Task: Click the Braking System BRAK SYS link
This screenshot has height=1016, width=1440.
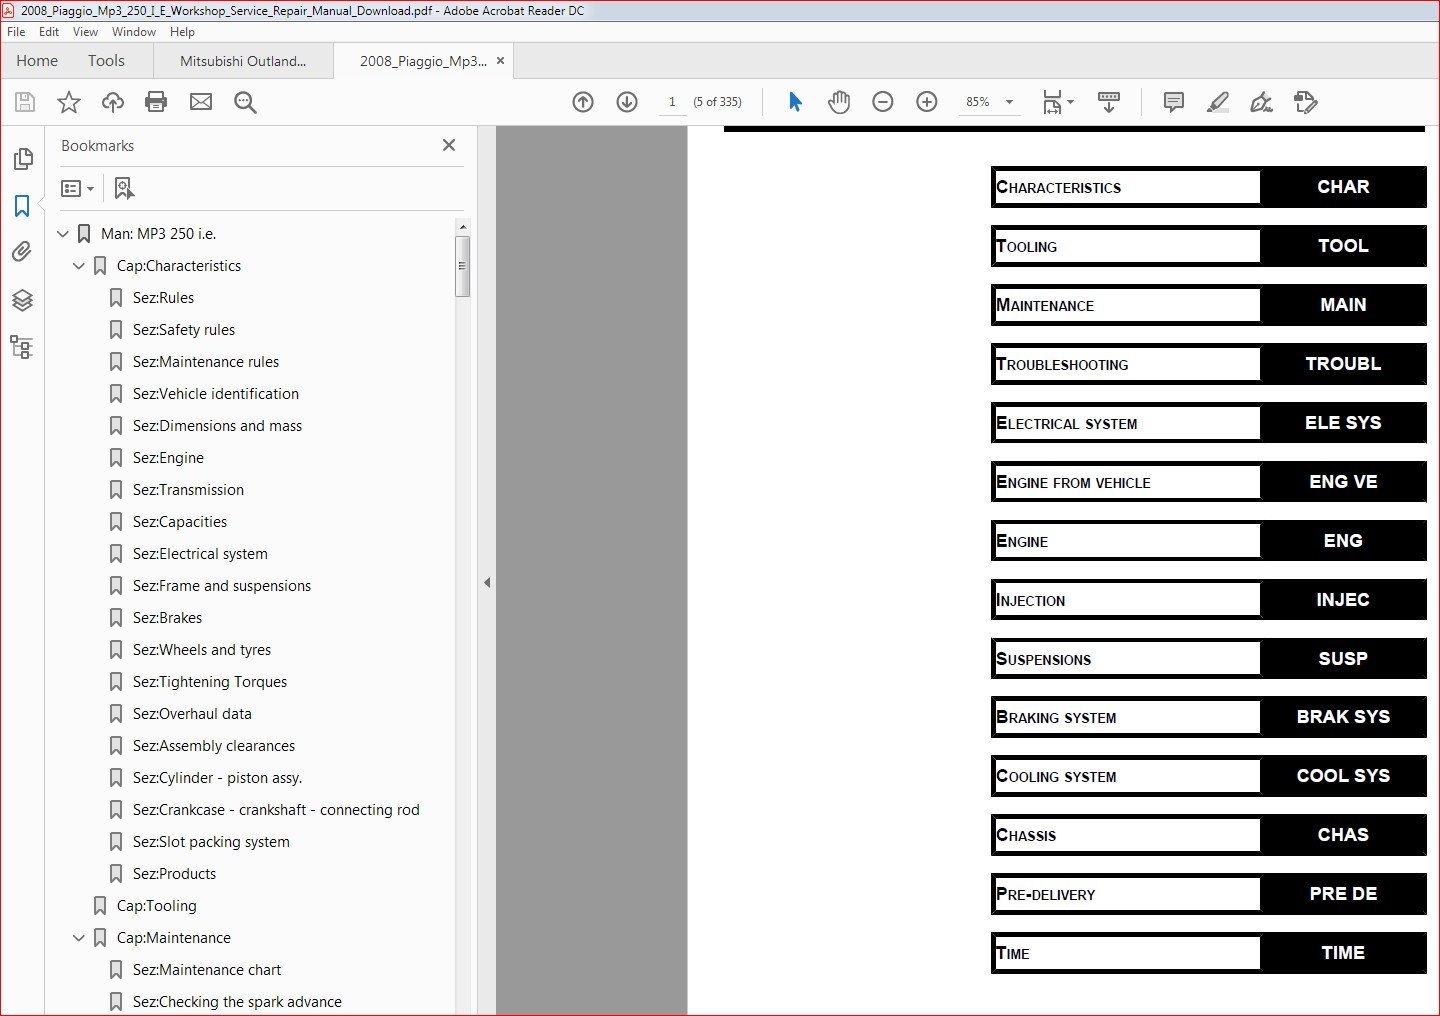Action: 1208,717
